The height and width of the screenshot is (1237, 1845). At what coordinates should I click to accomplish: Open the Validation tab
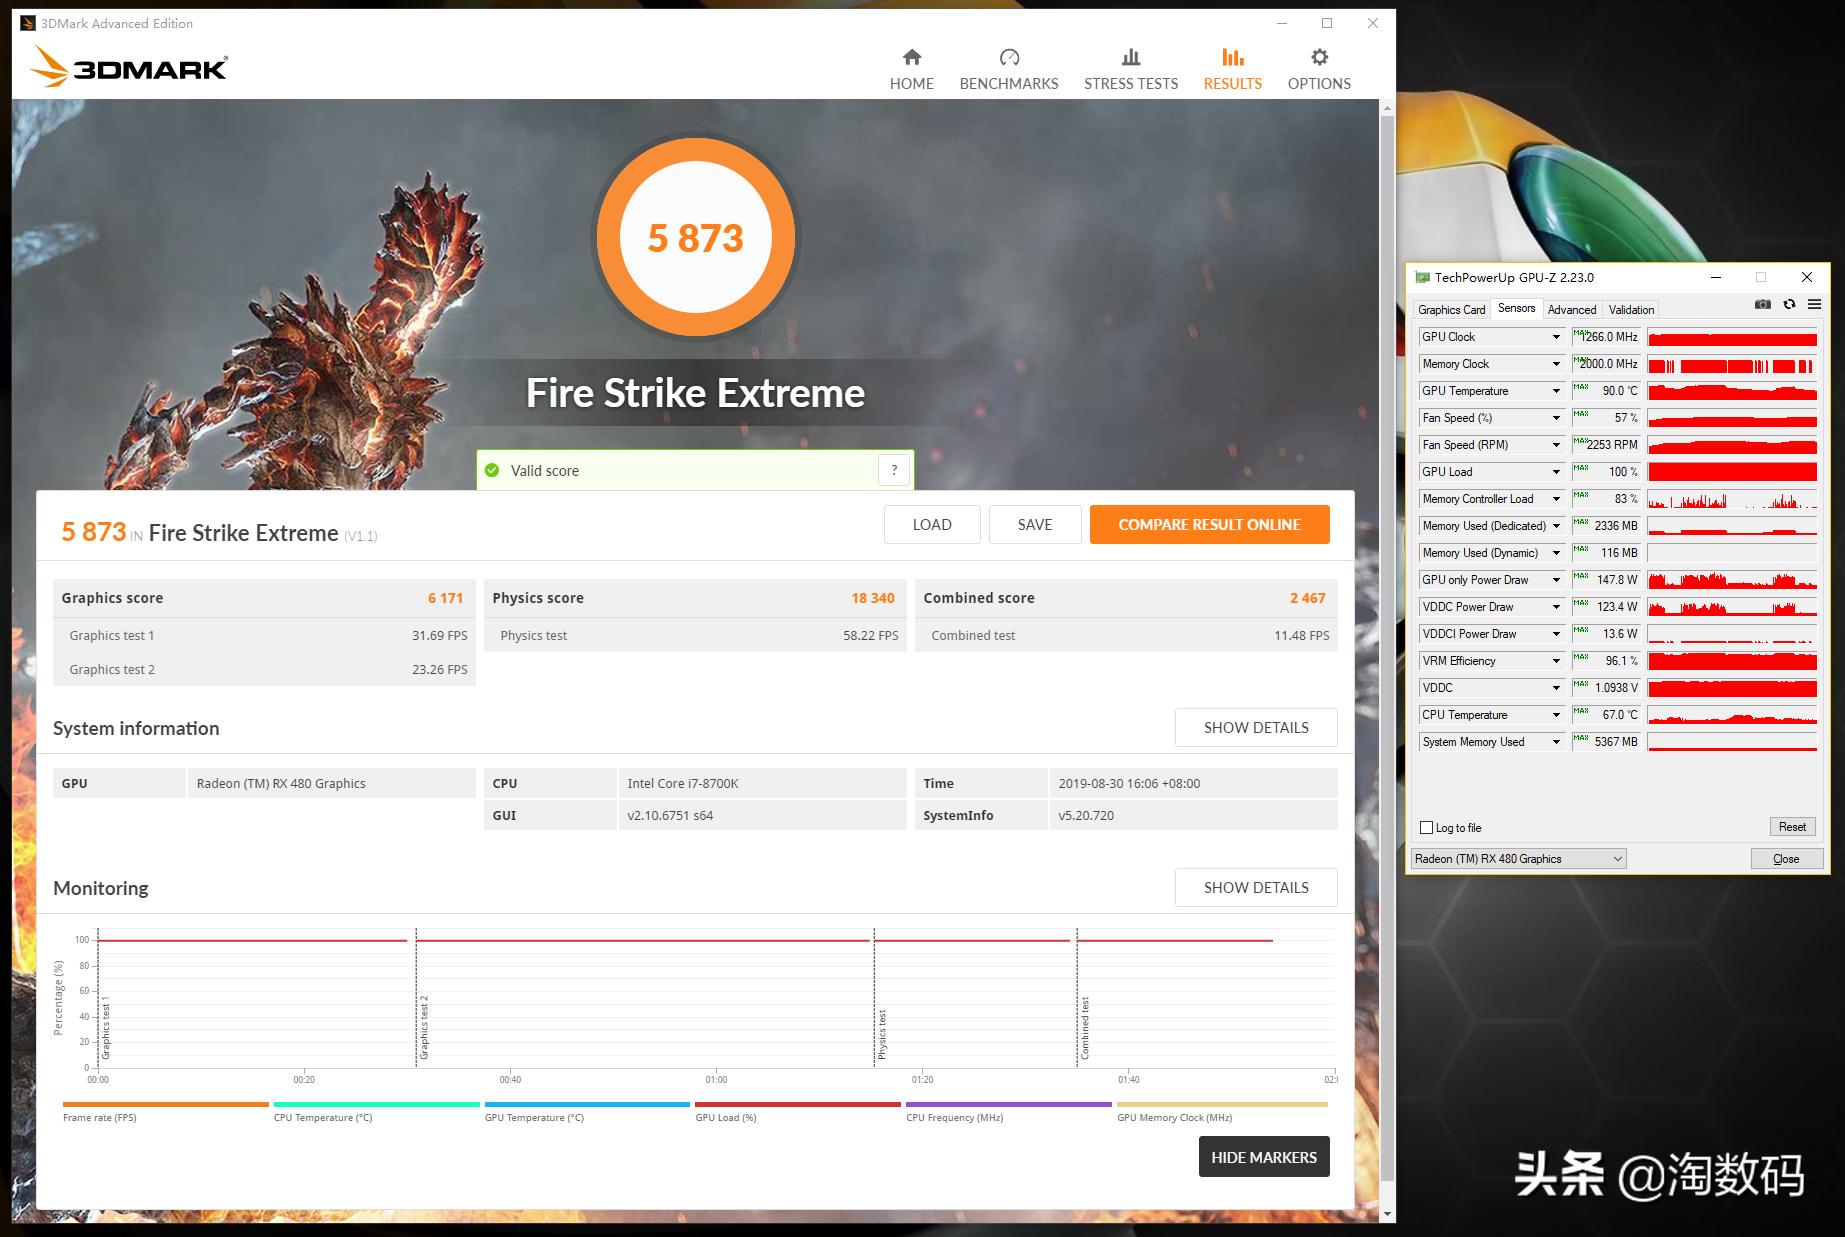(1631, 310)
